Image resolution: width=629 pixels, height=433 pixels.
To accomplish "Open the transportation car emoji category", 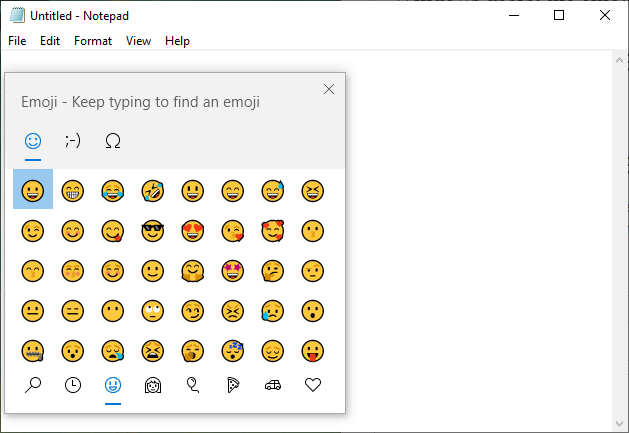I will (273, 385).
